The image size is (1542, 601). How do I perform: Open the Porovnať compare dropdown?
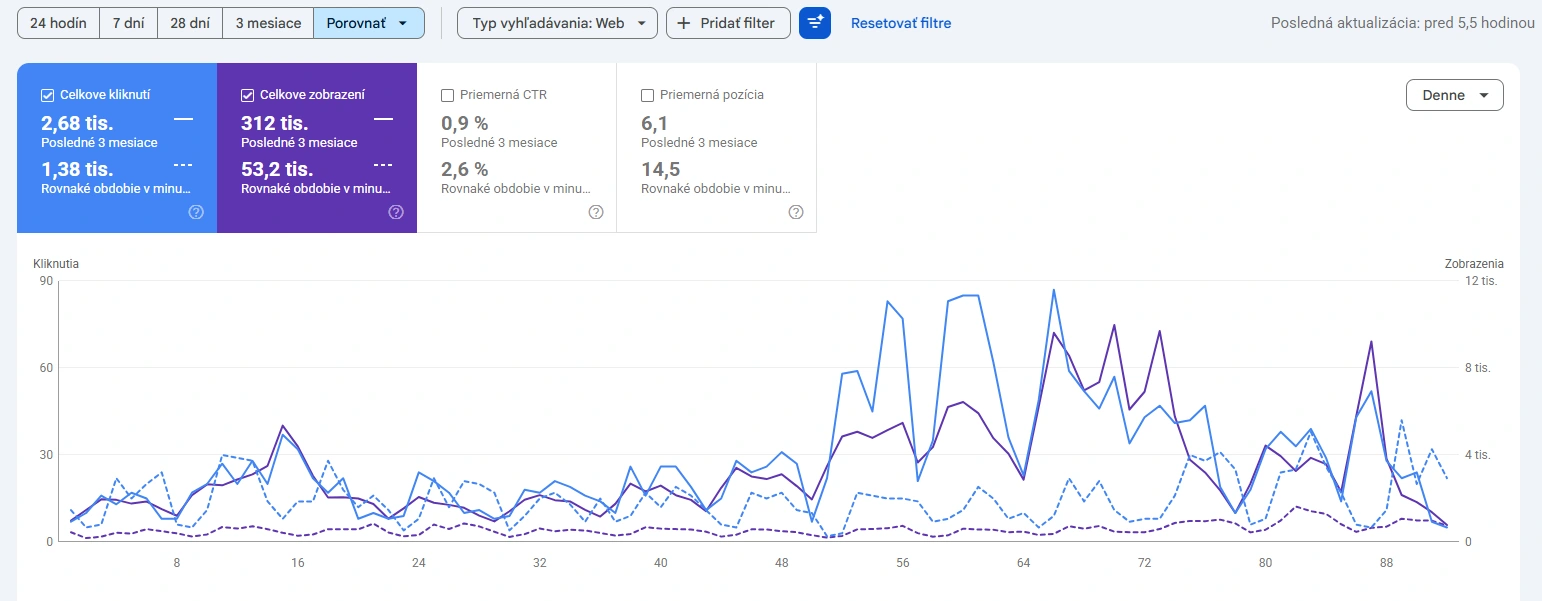point(369,23)
